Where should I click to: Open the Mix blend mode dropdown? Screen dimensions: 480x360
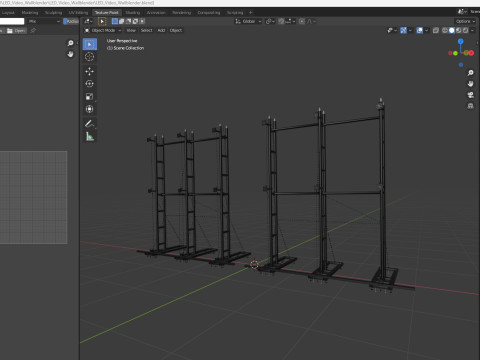coord(44,21)
